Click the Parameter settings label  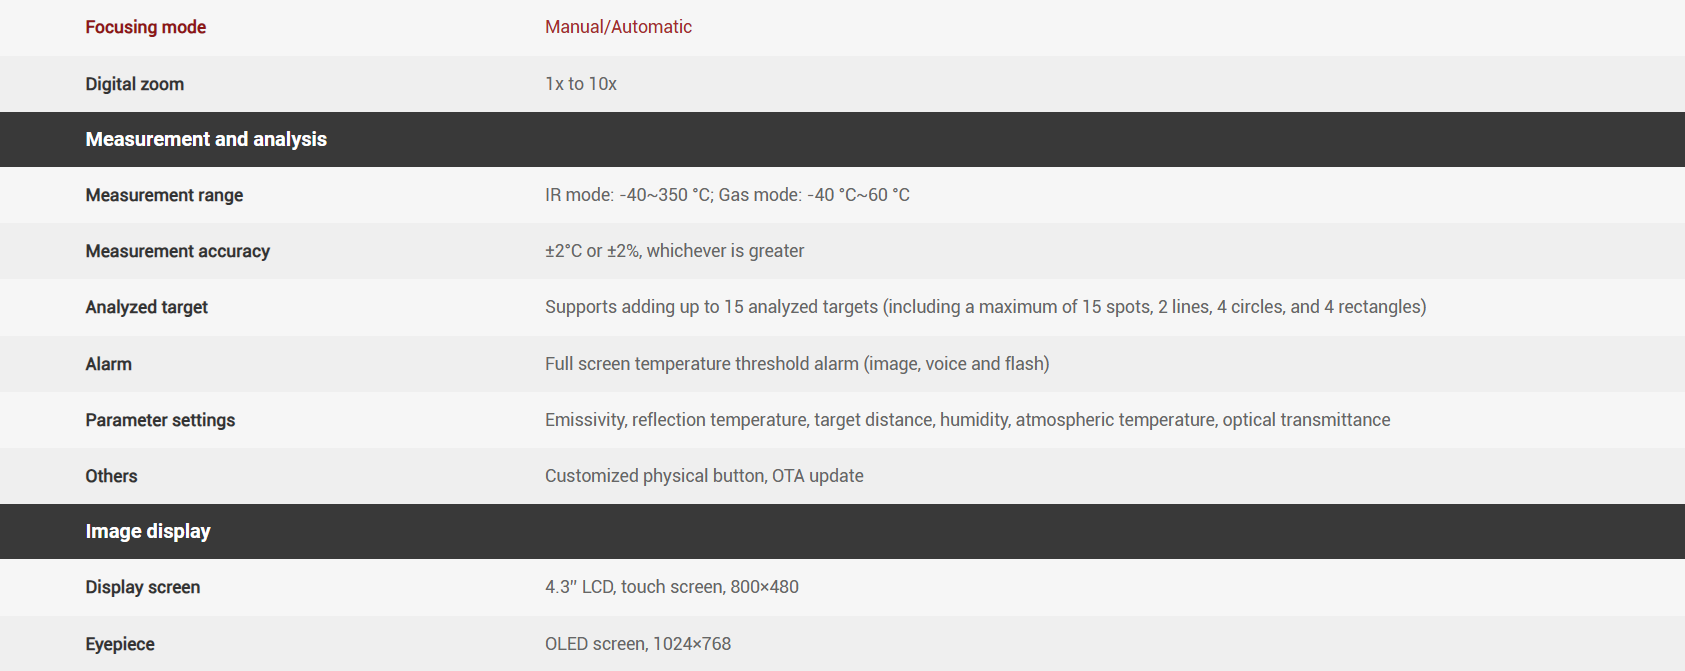(160, 420)
